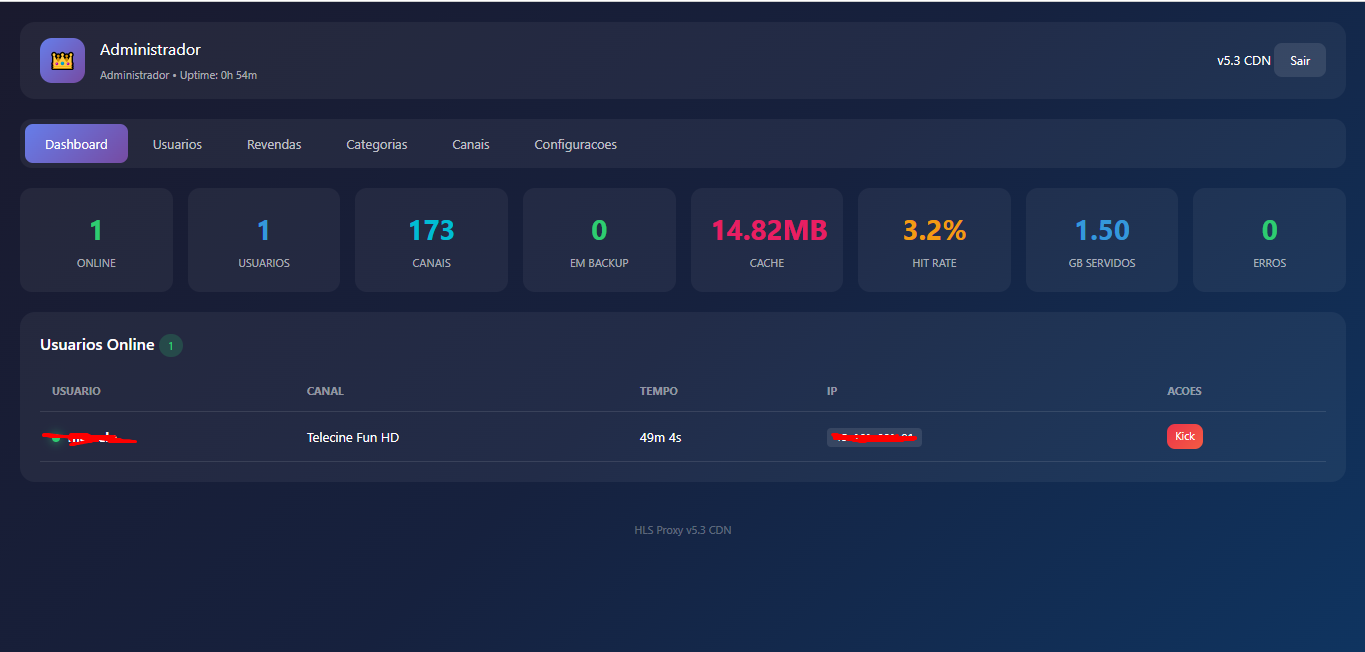The image size is (1365, 652).
Task: Click the green online status dot
Action: [55, 437]
